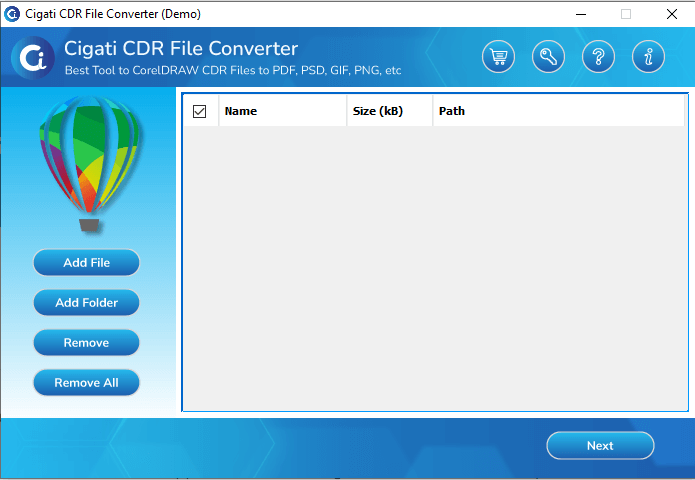Click the Add Folder button

(x=86, y=303)
